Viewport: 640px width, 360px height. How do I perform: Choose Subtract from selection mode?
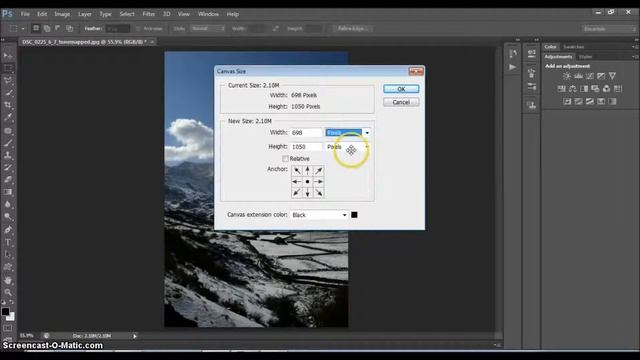58,28
